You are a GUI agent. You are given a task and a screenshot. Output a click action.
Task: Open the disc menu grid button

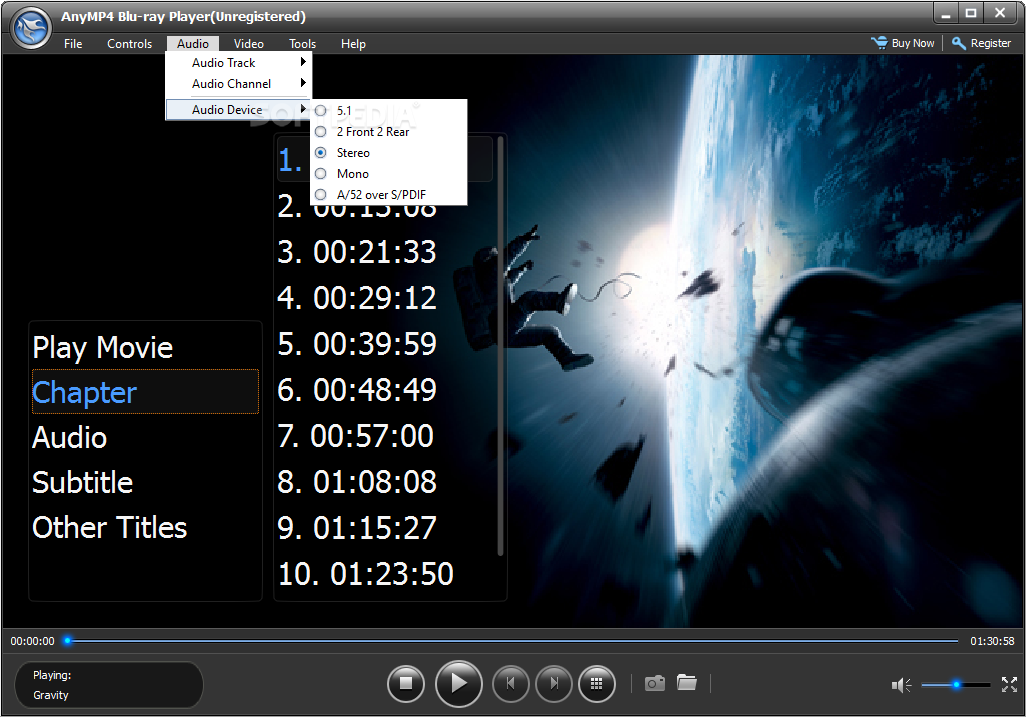597,684
